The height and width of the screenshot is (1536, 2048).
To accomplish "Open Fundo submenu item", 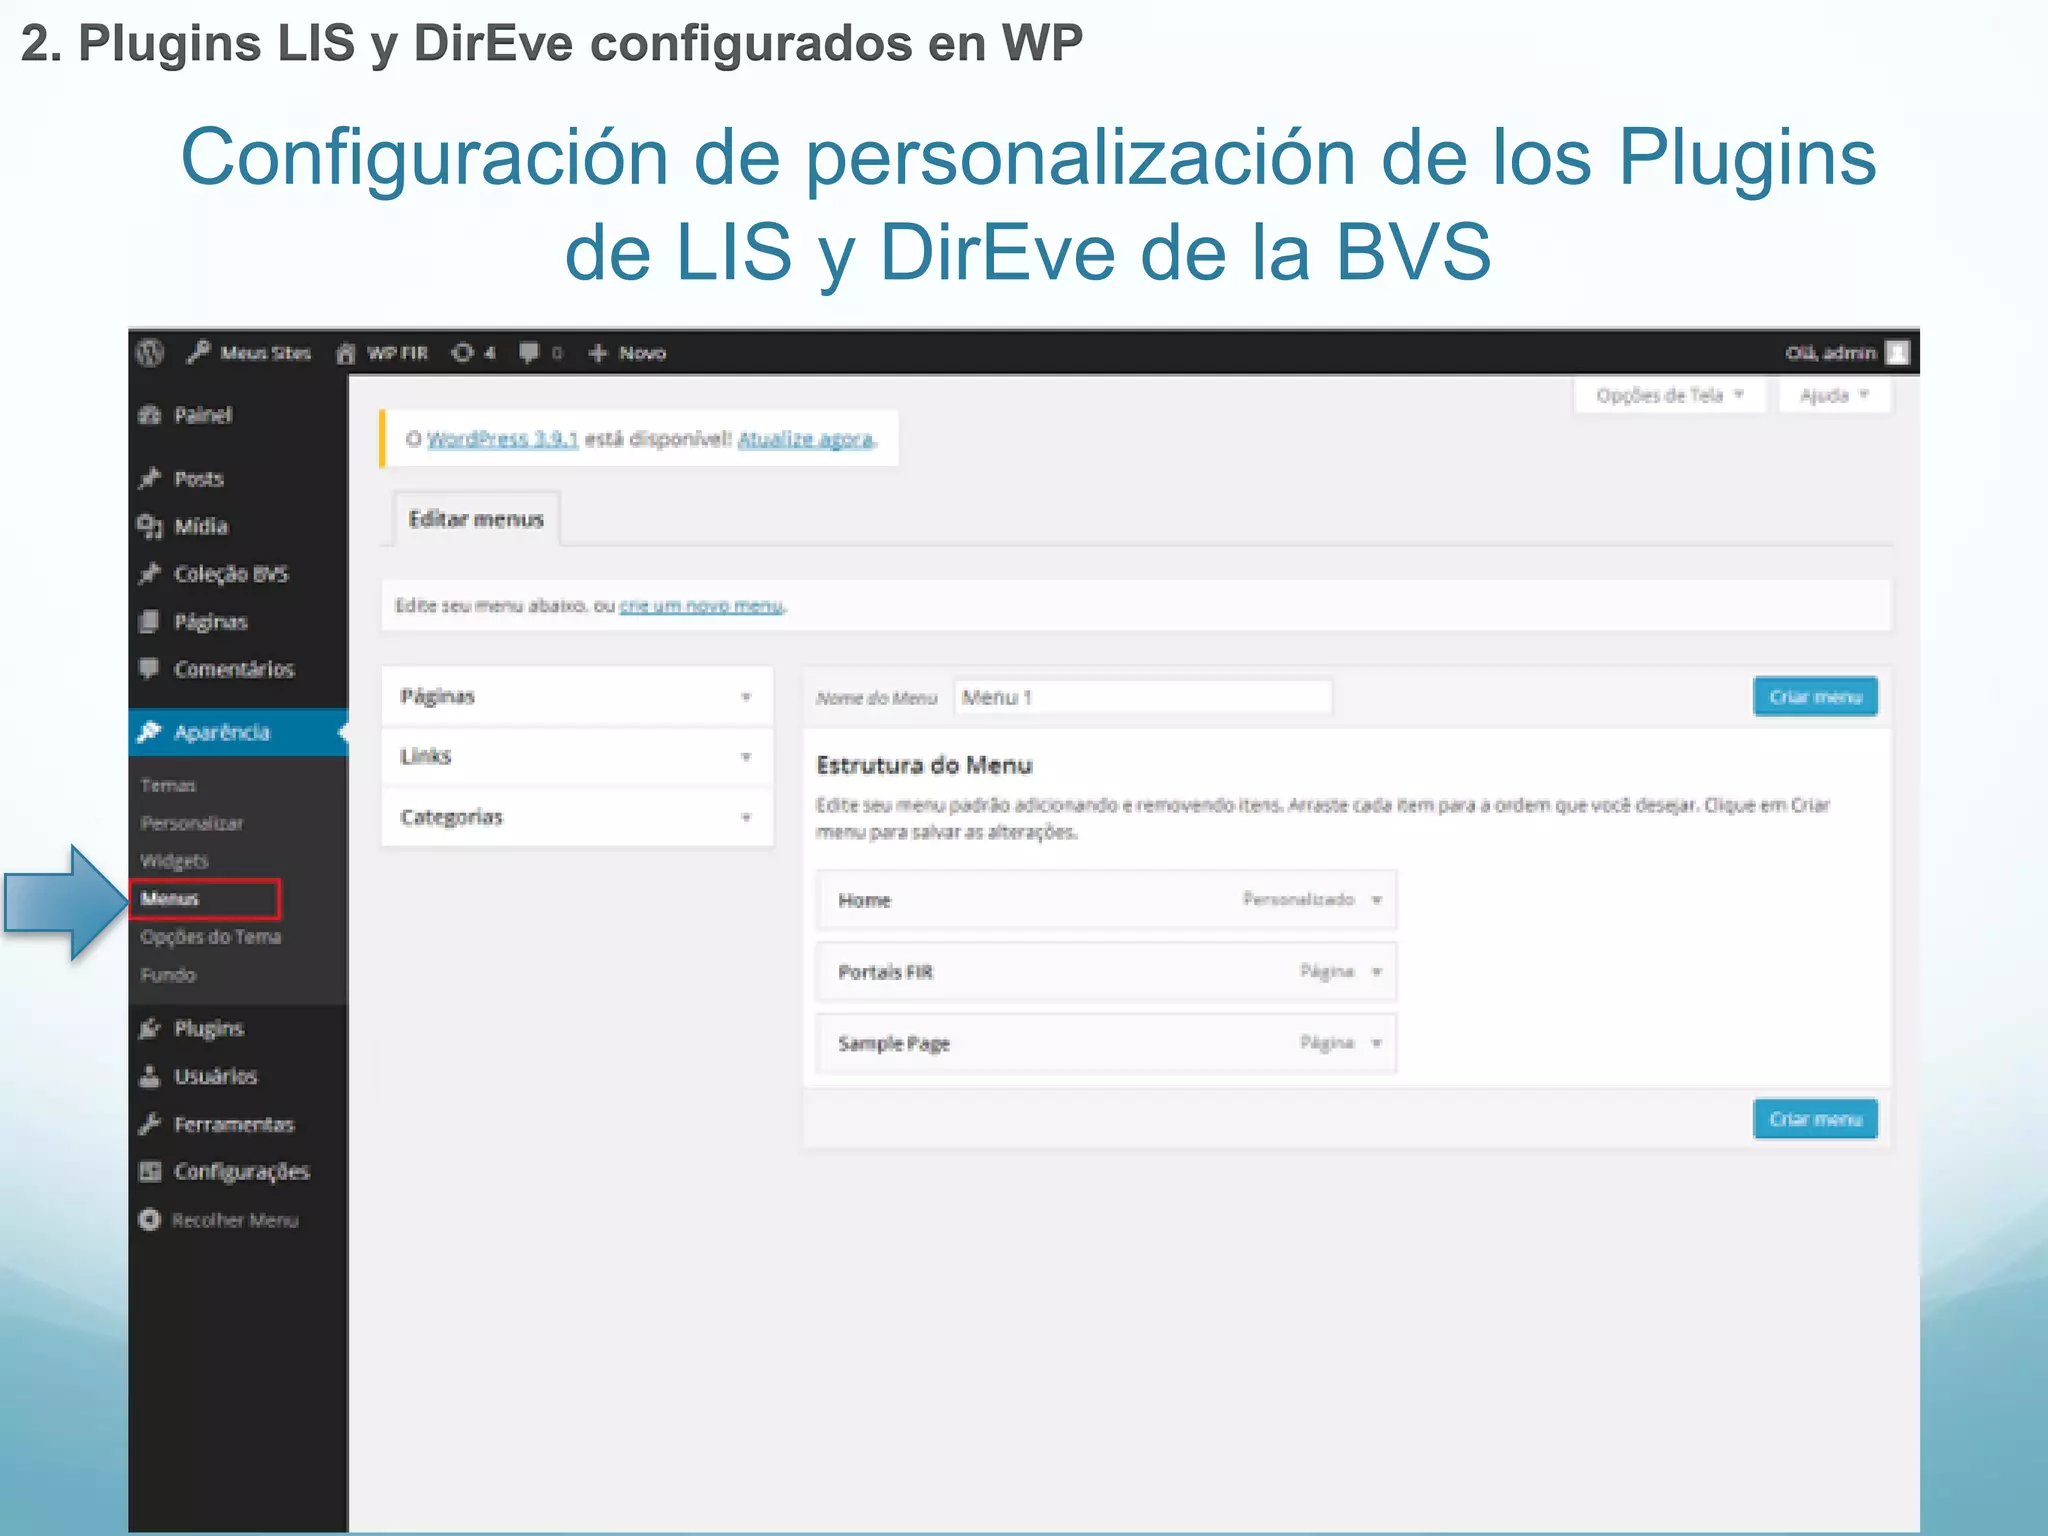I will tap(168, 974).
